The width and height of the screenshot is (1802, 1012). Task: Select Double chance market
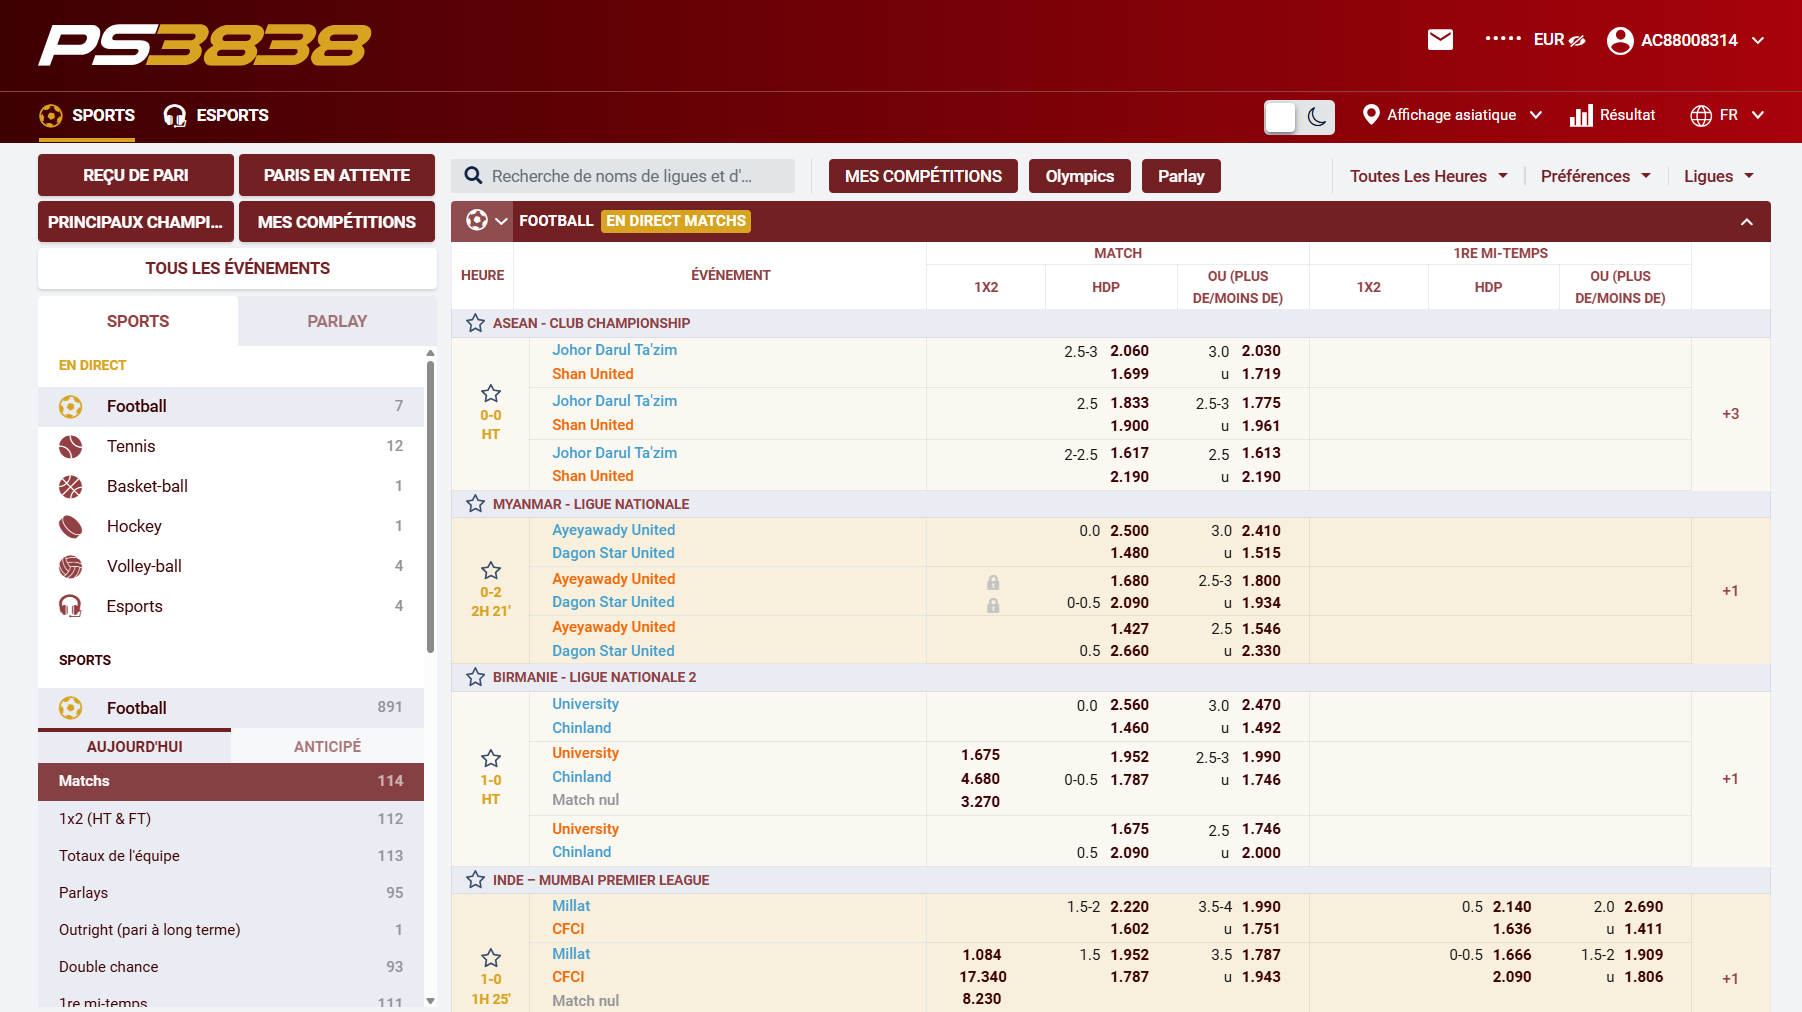click(x=231, y=966)
